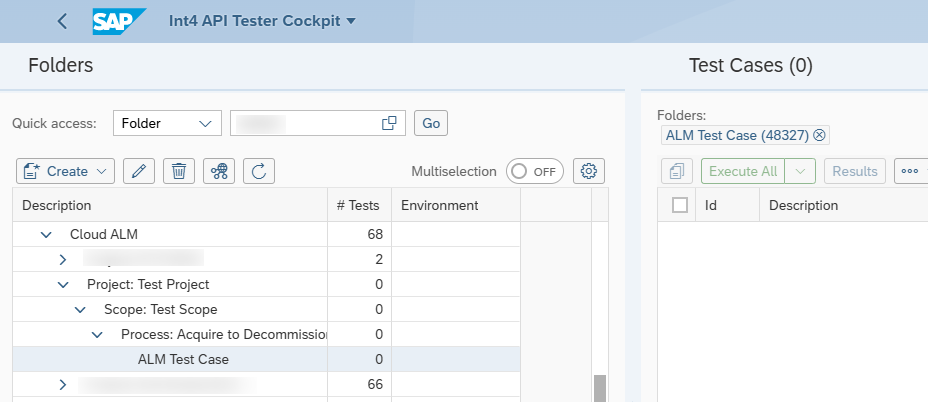Click the landscape network icon button

[219, 171]
